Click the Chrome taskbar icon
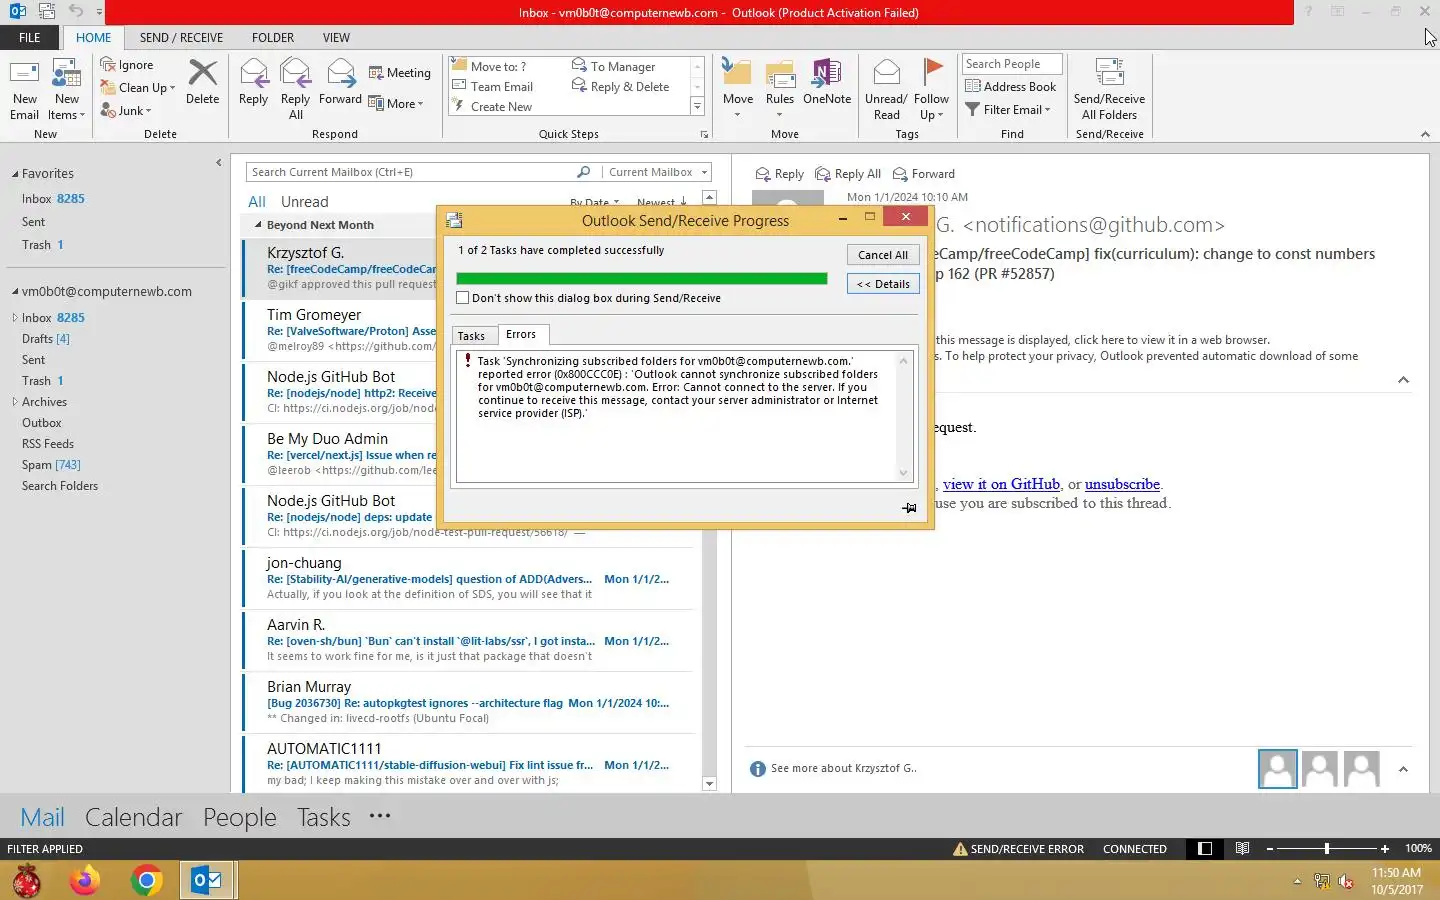 click(147, 881)
